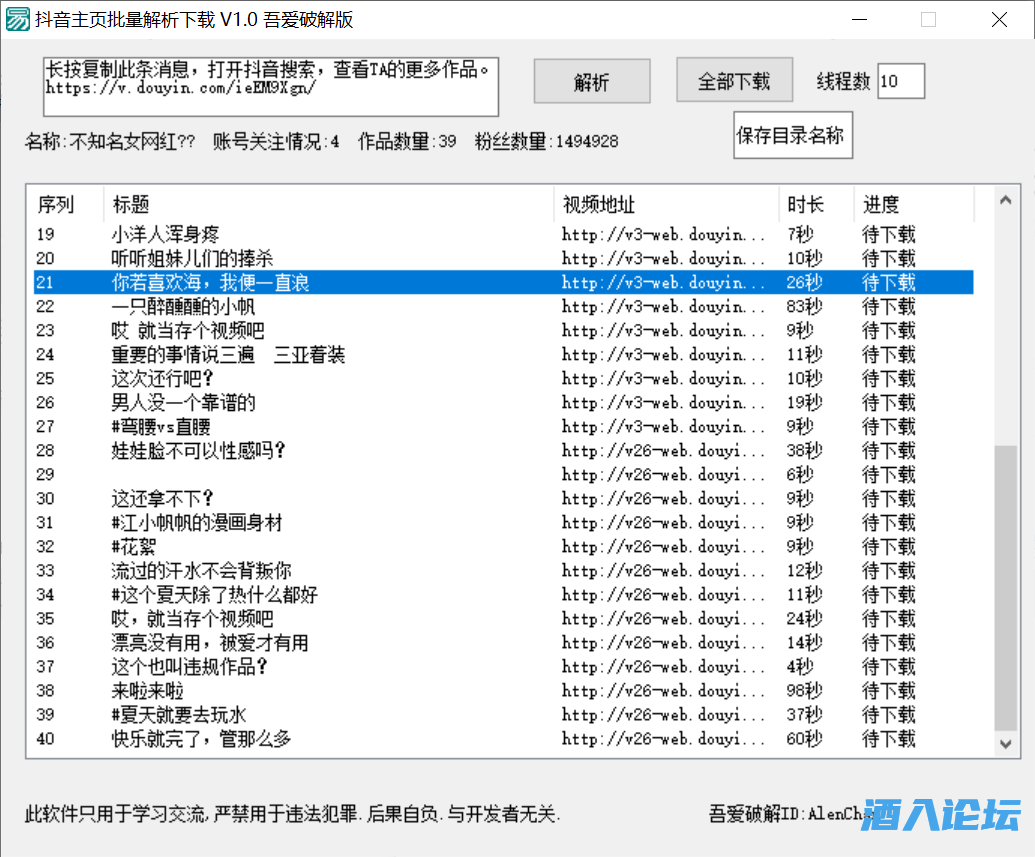The image size is (1035, 857).
Task: Select row 漂亮没有用，被爱才有用
Action: [x=504, y=643]
